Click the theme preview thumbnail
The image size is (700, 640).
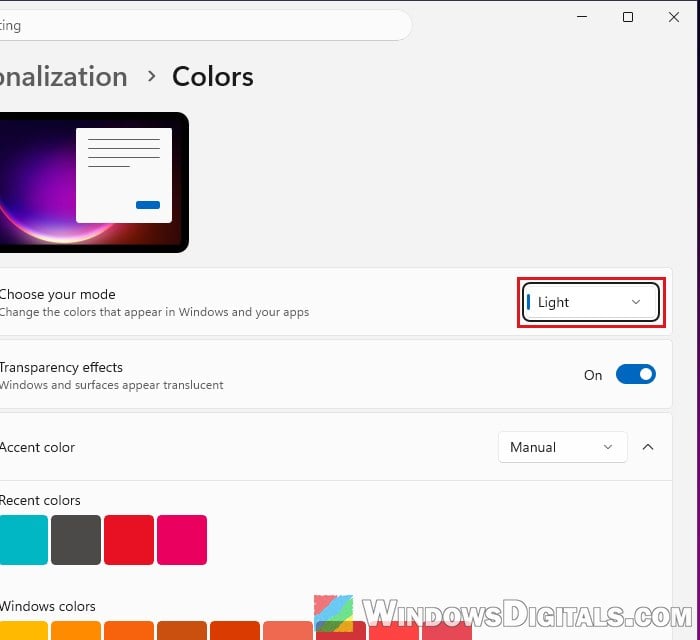click(x=94, y=182)
